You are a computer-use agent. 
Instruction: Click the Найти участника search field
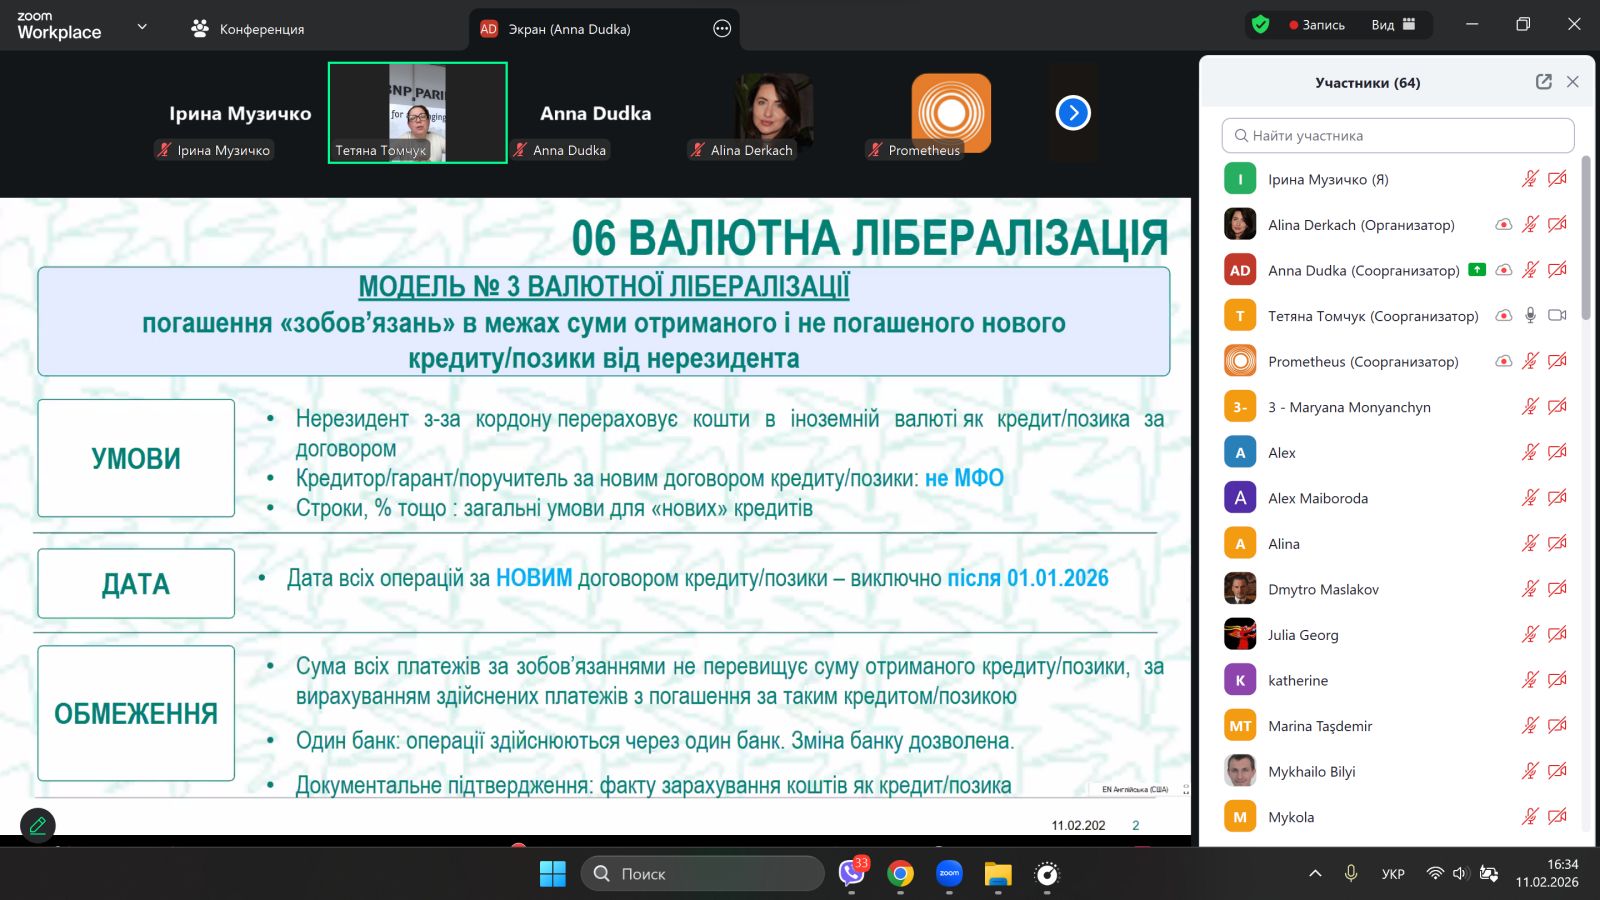click(x=1397, y=135)
